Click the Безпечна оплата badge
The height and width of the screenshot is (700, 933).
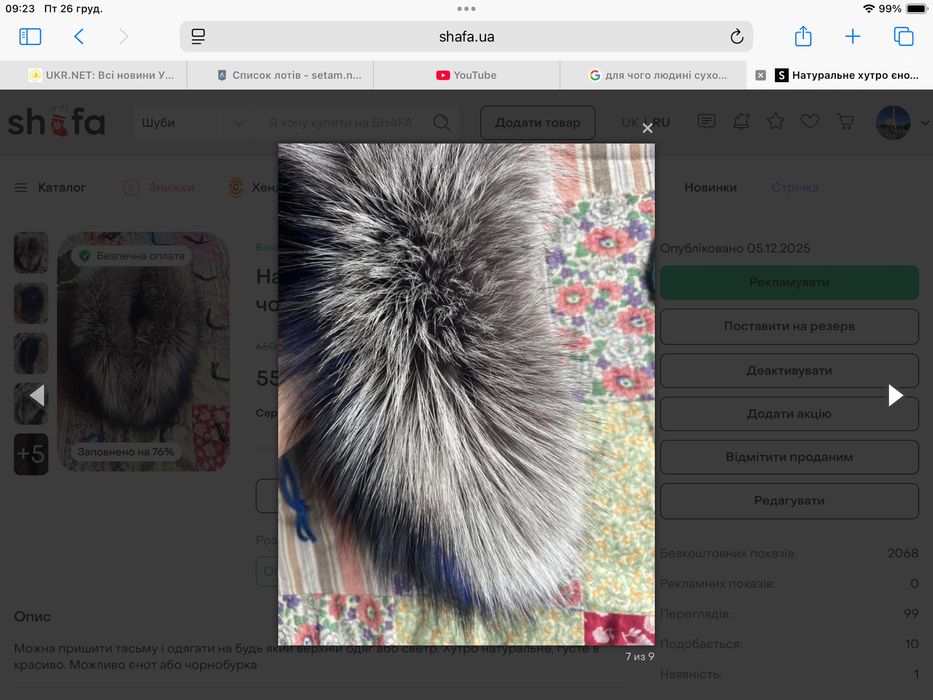[x=132, y=256]
